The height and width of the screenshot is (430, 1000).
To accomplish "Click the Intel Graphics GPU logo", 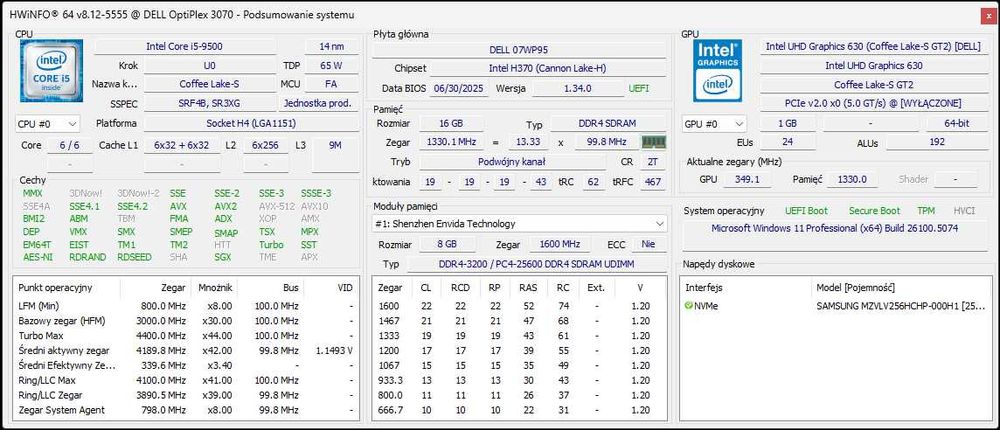I will 717,71.
